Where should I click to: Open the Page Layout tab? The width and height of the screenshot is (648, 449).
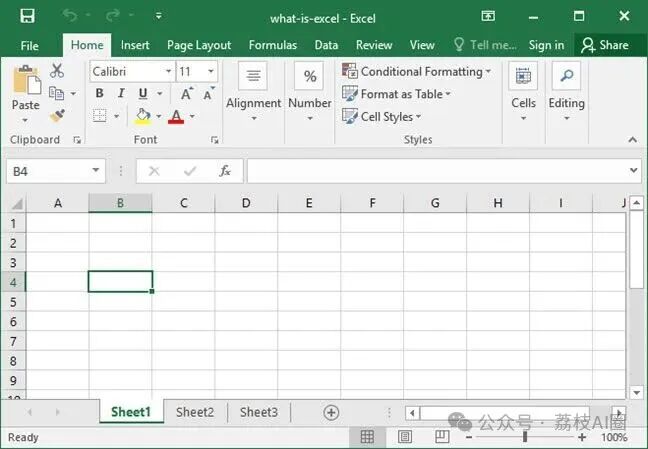[x=199, y=45]
